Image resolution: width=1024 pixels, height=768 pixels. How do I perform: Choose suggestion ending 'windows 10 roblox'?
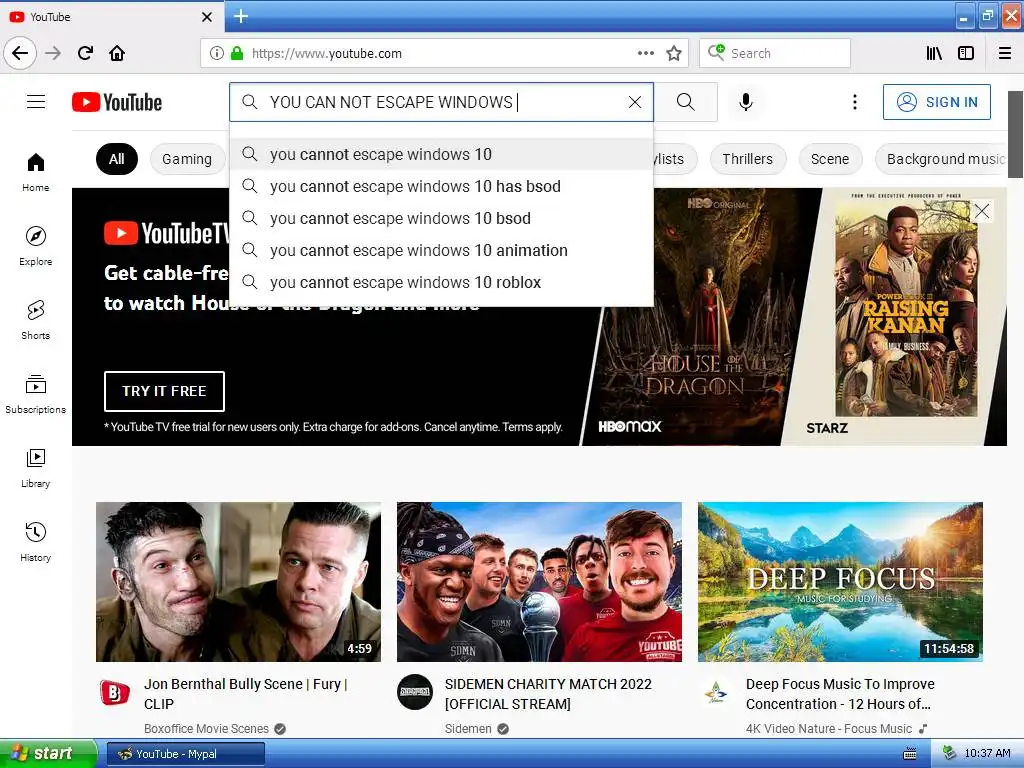tap(441, 282)
